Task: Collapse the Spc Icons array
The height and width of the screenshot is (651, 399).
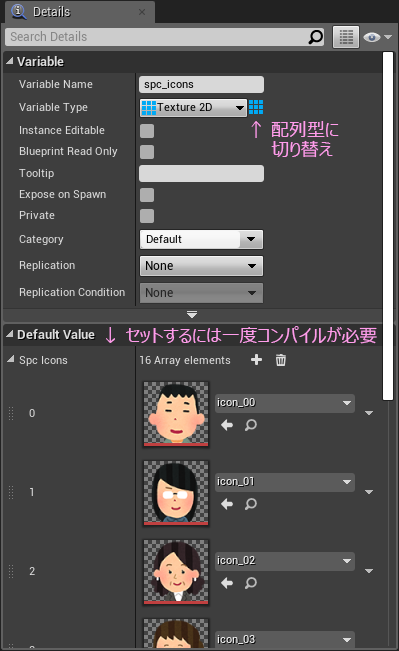Action: 11,359
